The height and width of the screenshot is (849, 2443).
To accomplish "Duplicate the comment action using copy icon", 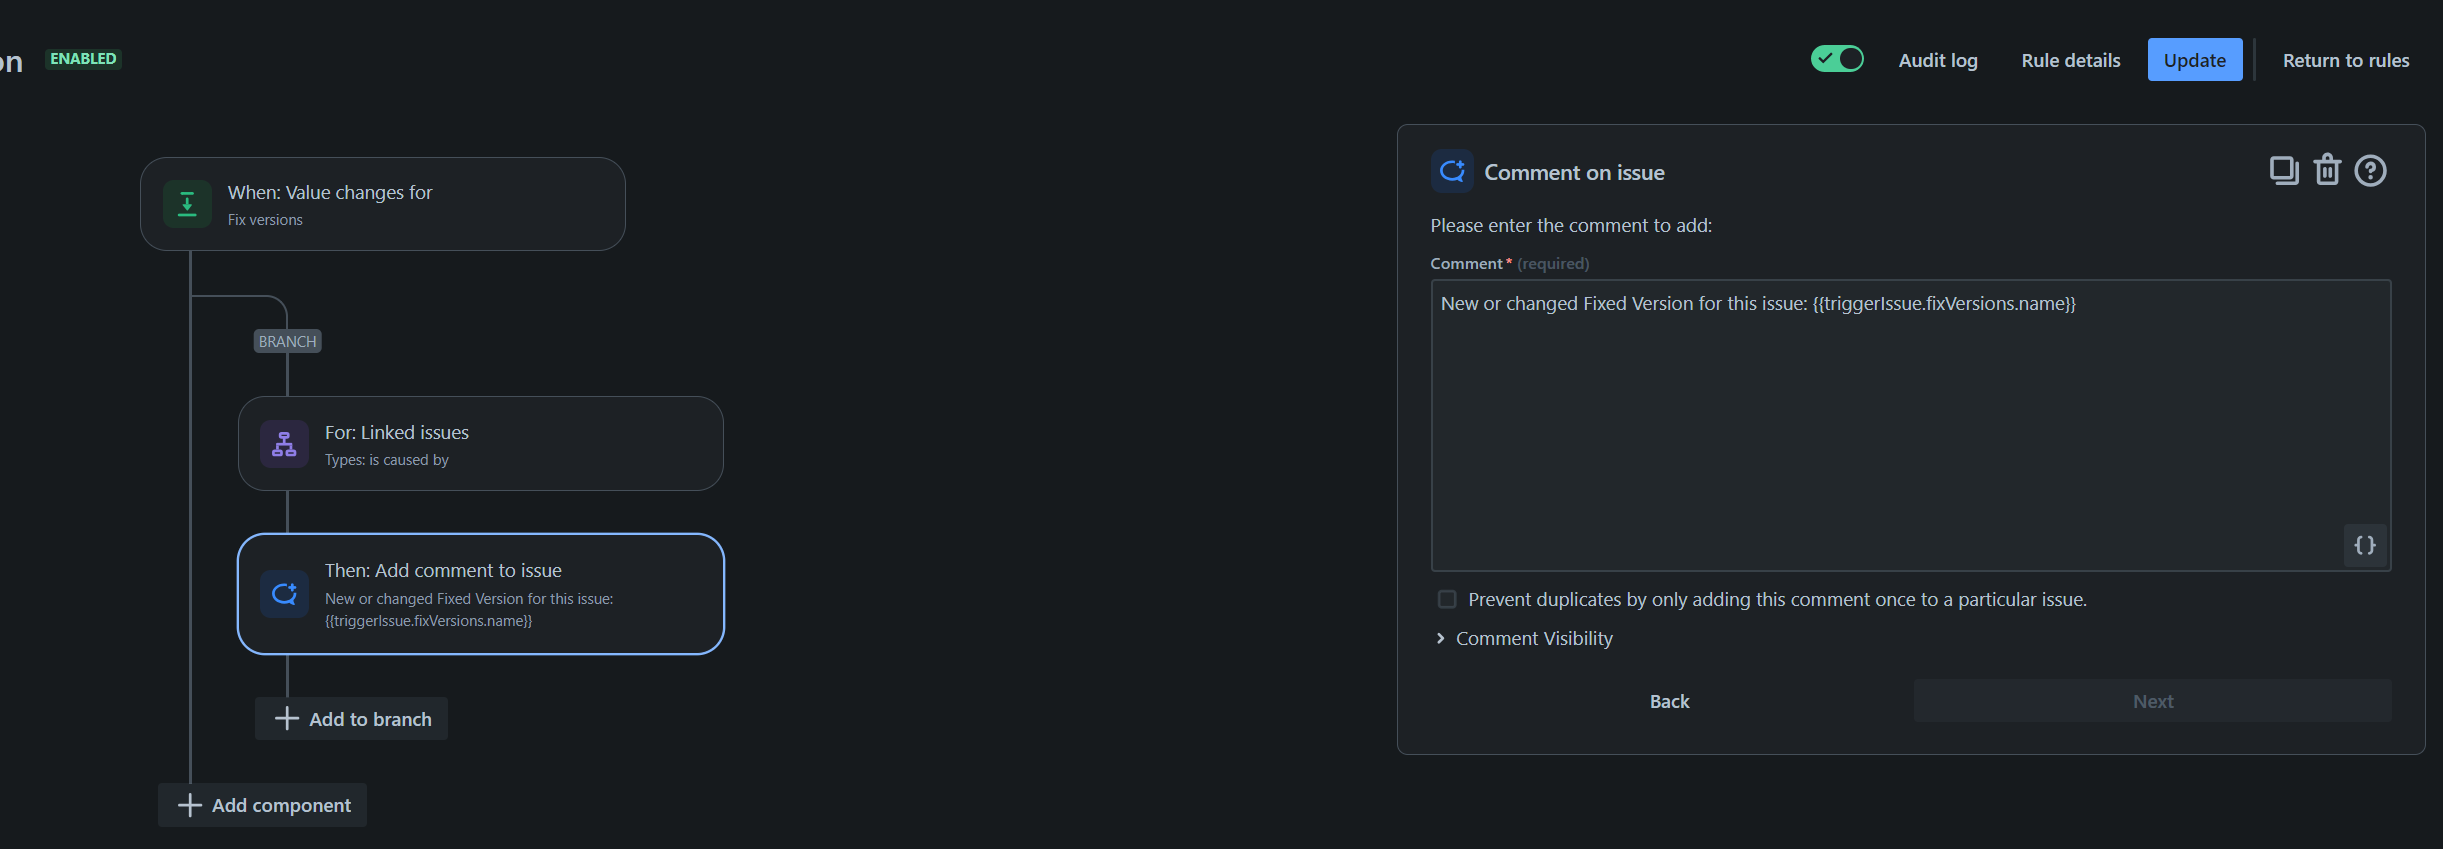I will (2284, 170).
